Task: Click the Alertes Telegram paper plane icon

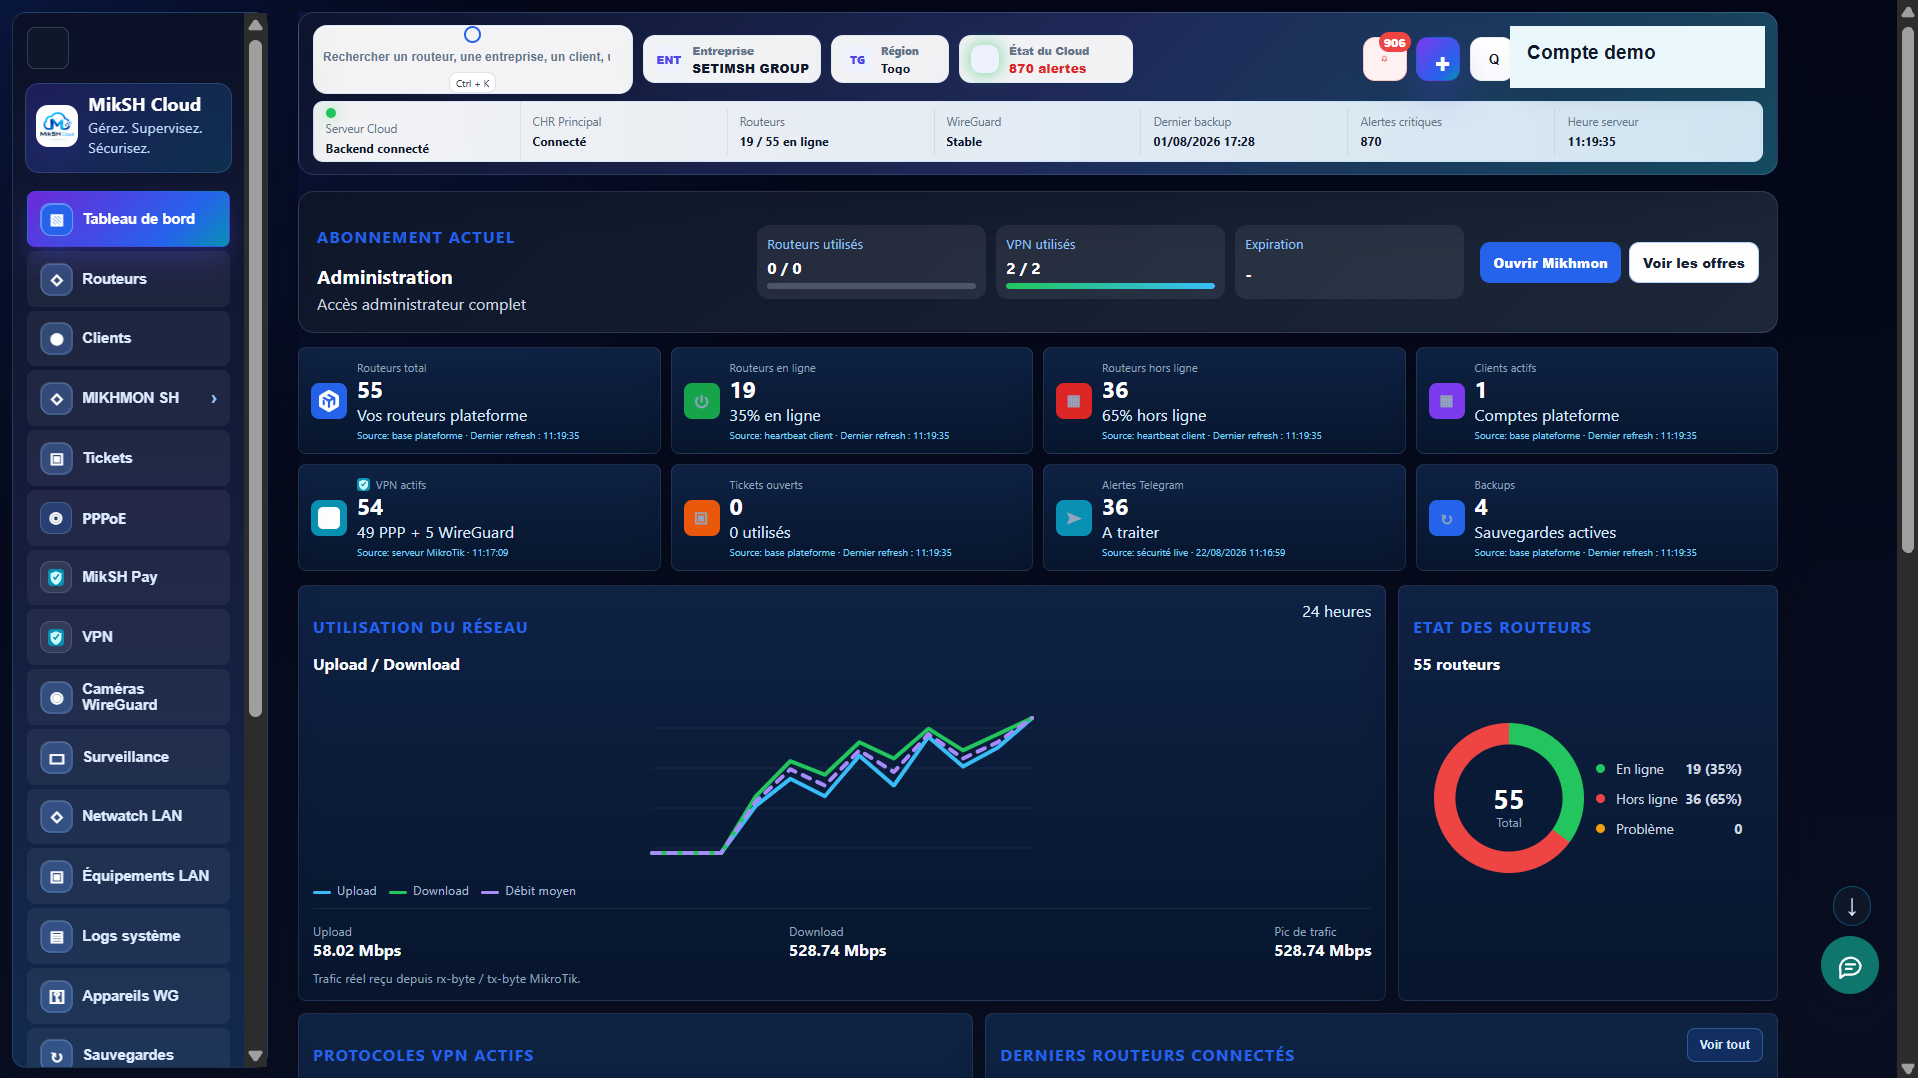Action: (1073, 518)
